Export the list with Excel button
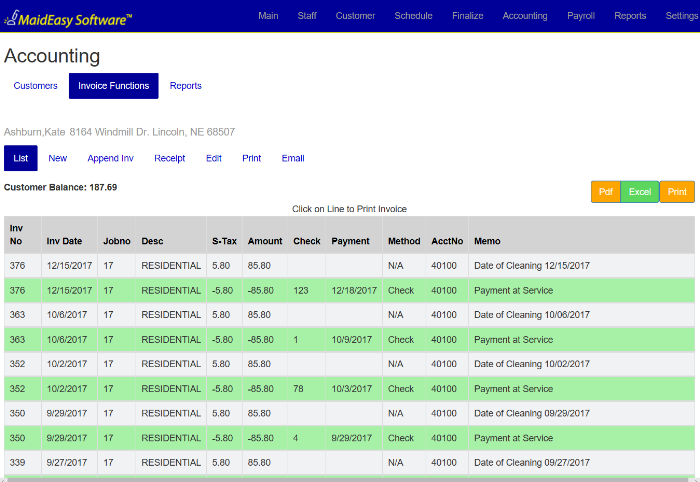 (640, 192)
